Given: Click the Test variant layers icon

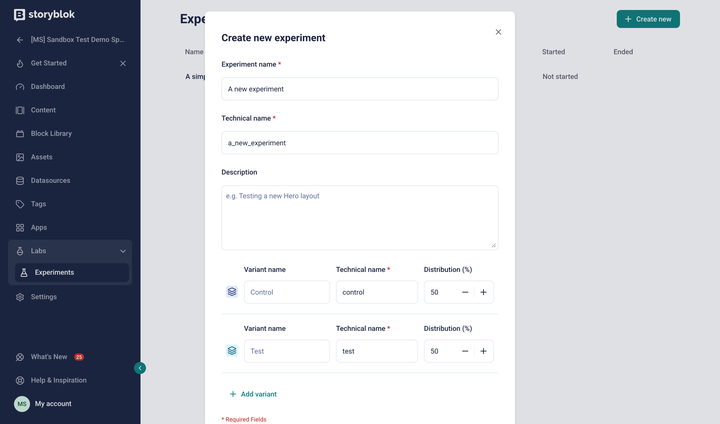Looking at the screenshot, I should [232, 351].
